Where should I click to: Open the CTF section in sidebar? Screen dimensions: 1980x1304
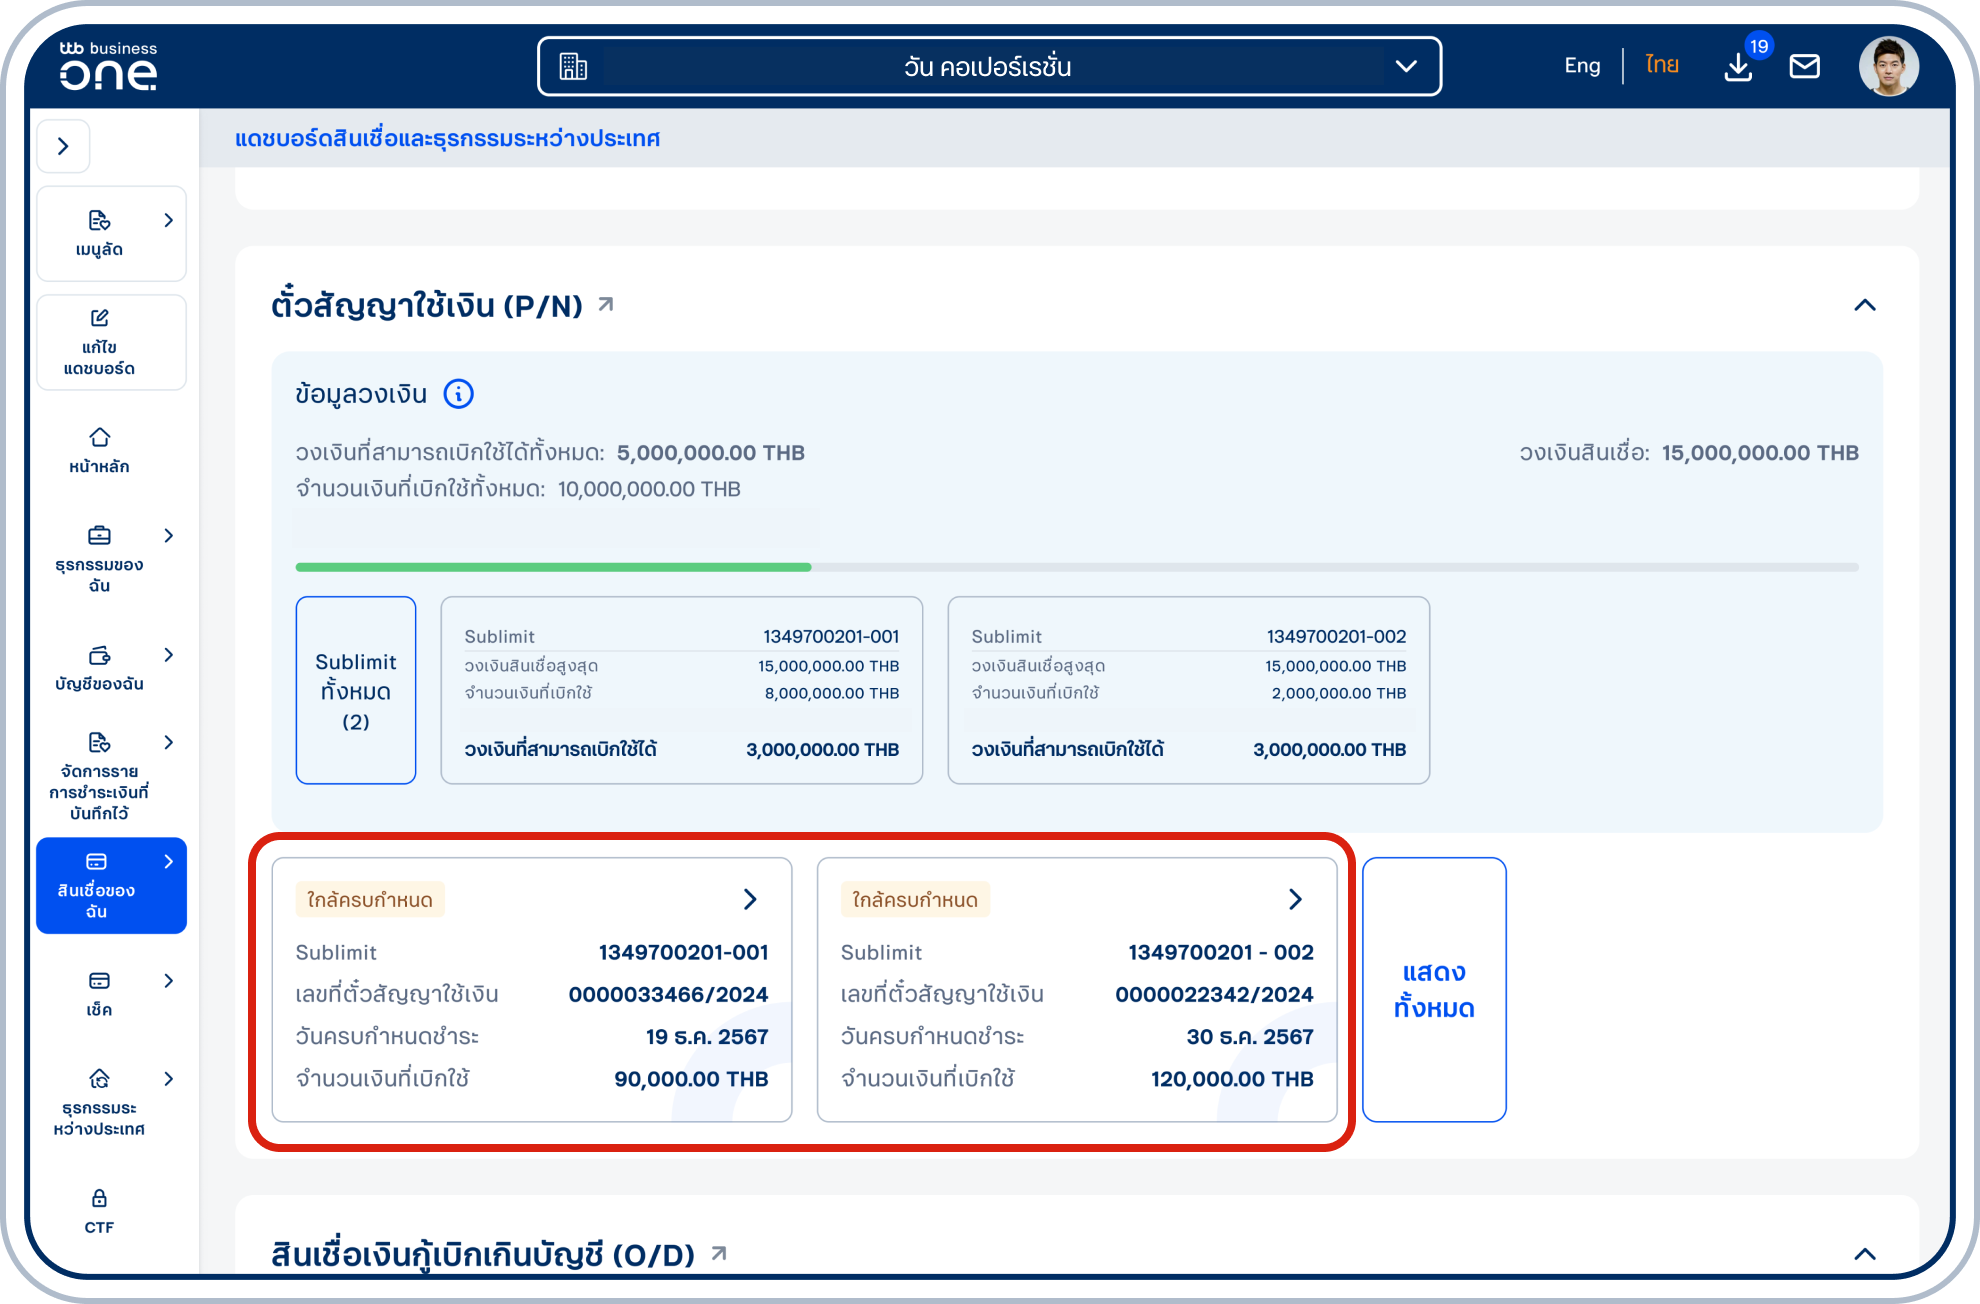tap(99, 1210)
